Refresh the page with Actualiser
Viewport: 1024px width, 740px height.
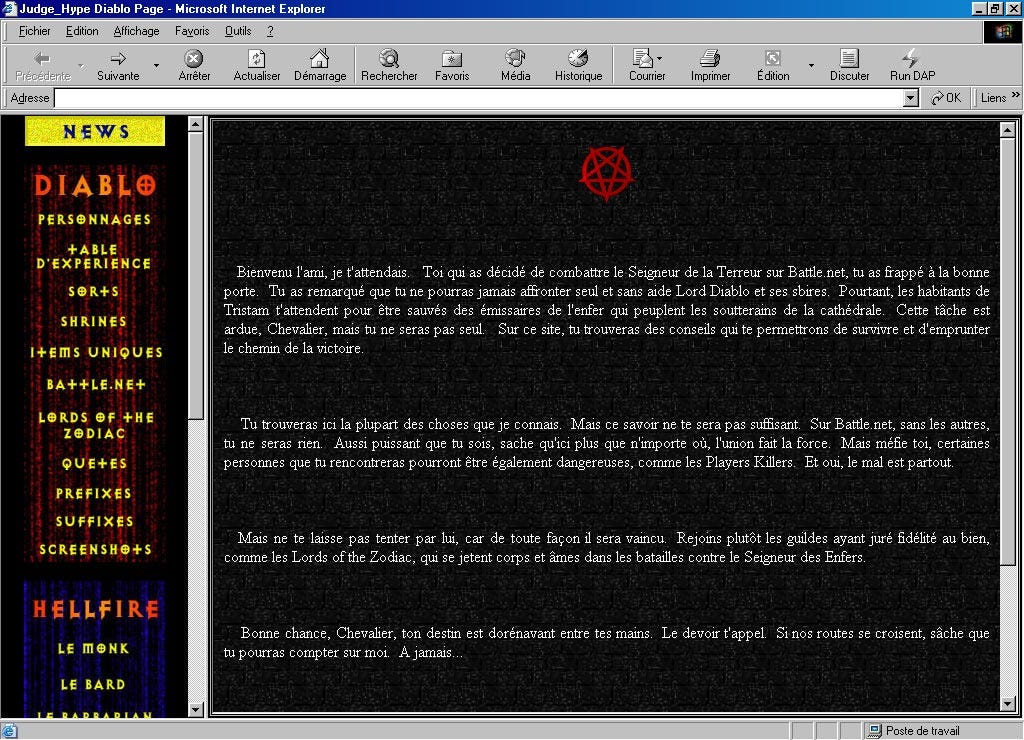[257, 65]
